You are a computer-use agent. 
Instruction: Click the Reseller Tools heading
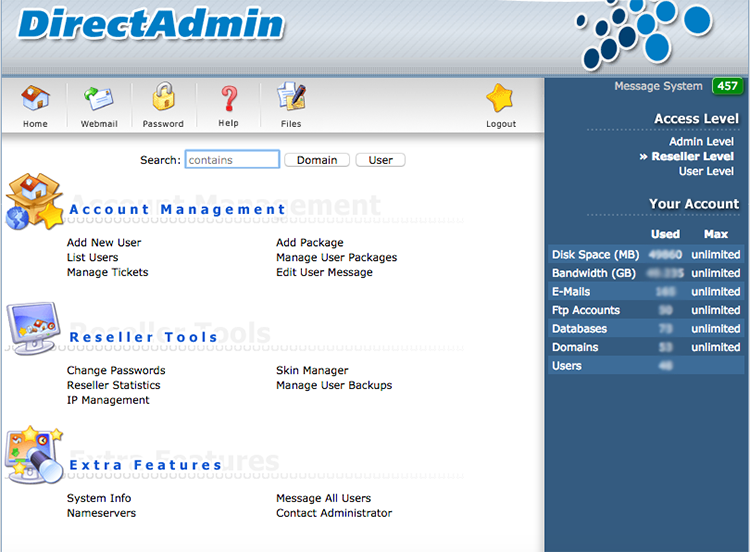(x=143, y=337)
